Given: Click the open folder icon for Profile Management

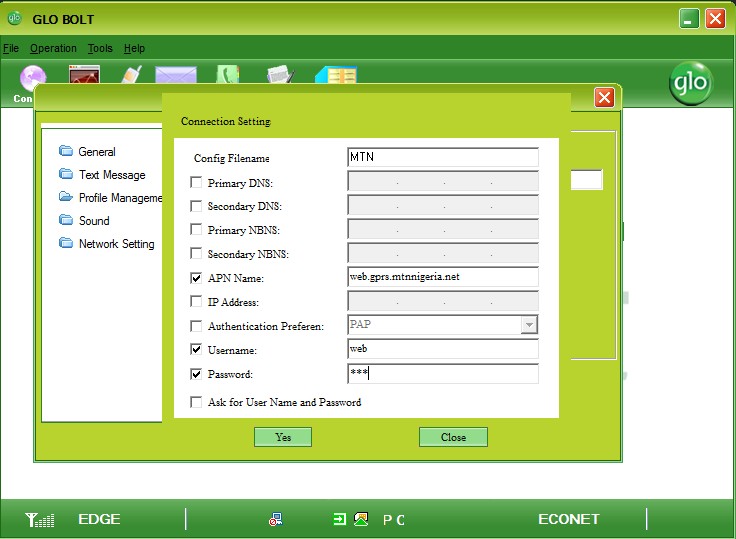Looking at the screenshot, I should (66, 197).
